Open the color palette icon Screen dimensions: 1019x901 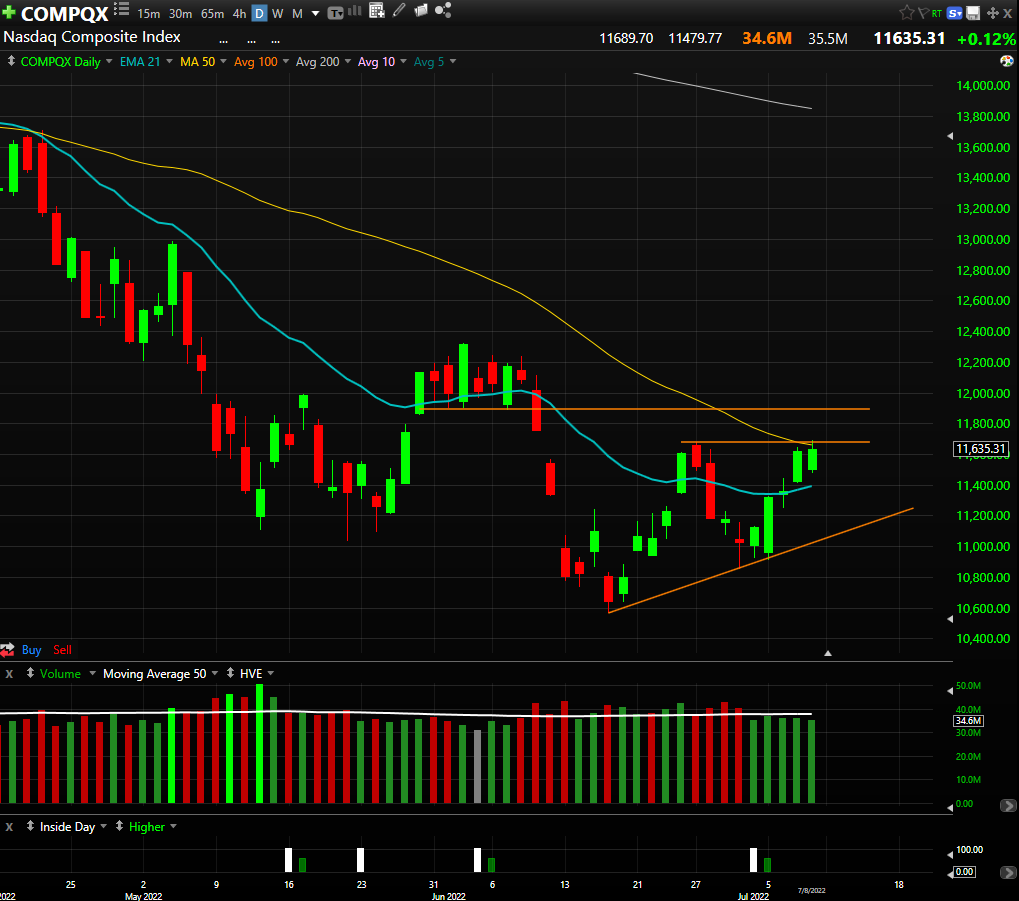(x=1007, y=61)
